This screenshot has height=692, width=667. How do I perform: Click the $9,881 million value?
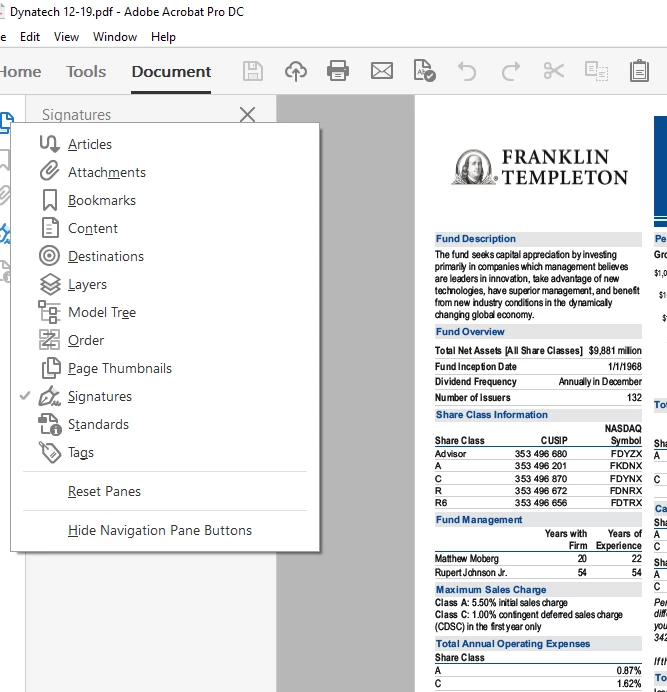[x=615, y=351]
